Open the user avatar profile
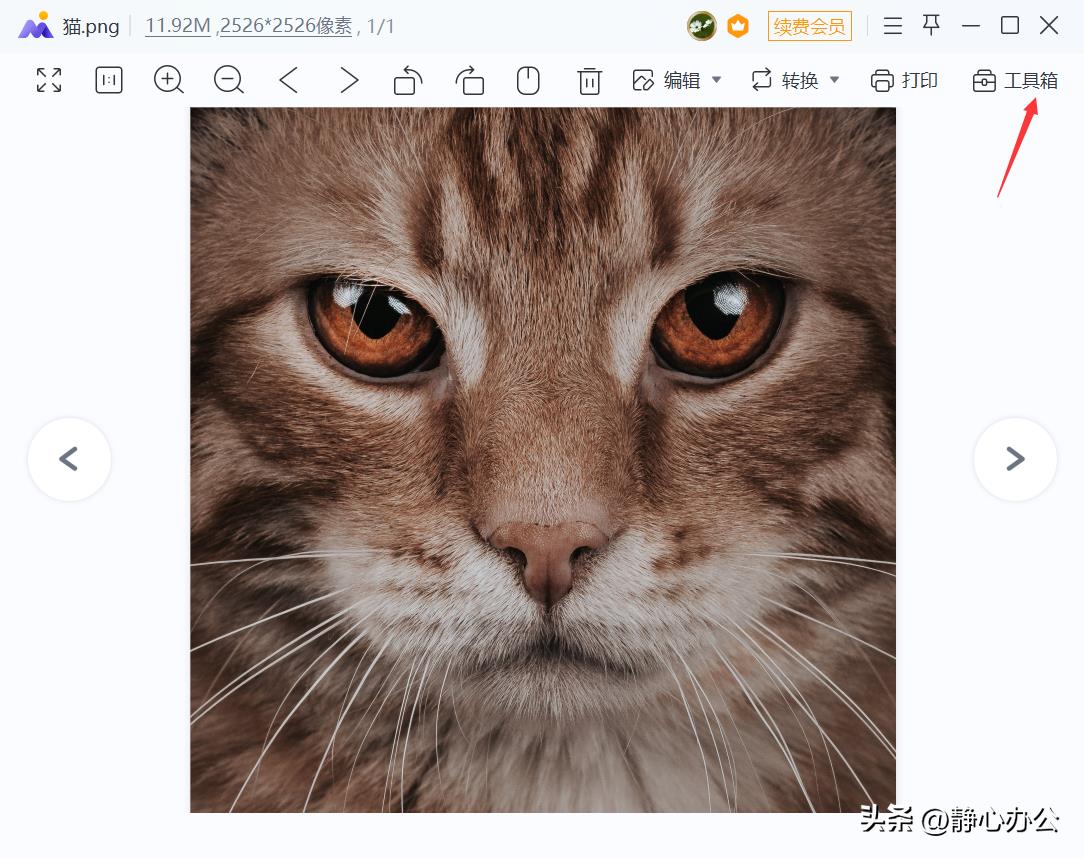The height and width of the screenshot is (858, 1084). click(701, 26)
